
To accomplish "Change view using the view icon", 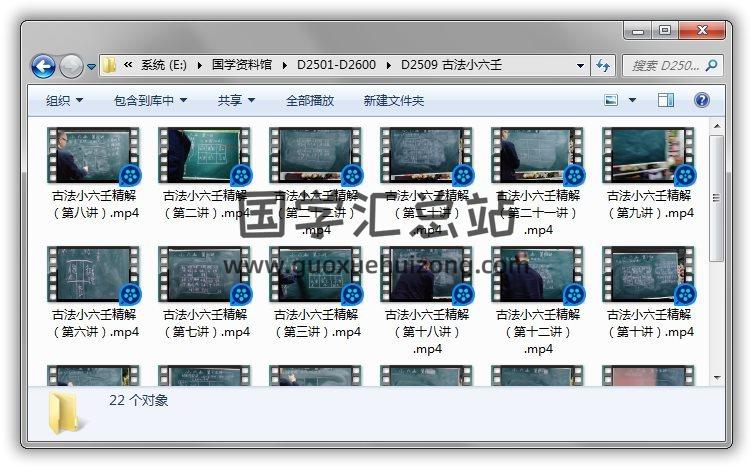I will 611,100.
